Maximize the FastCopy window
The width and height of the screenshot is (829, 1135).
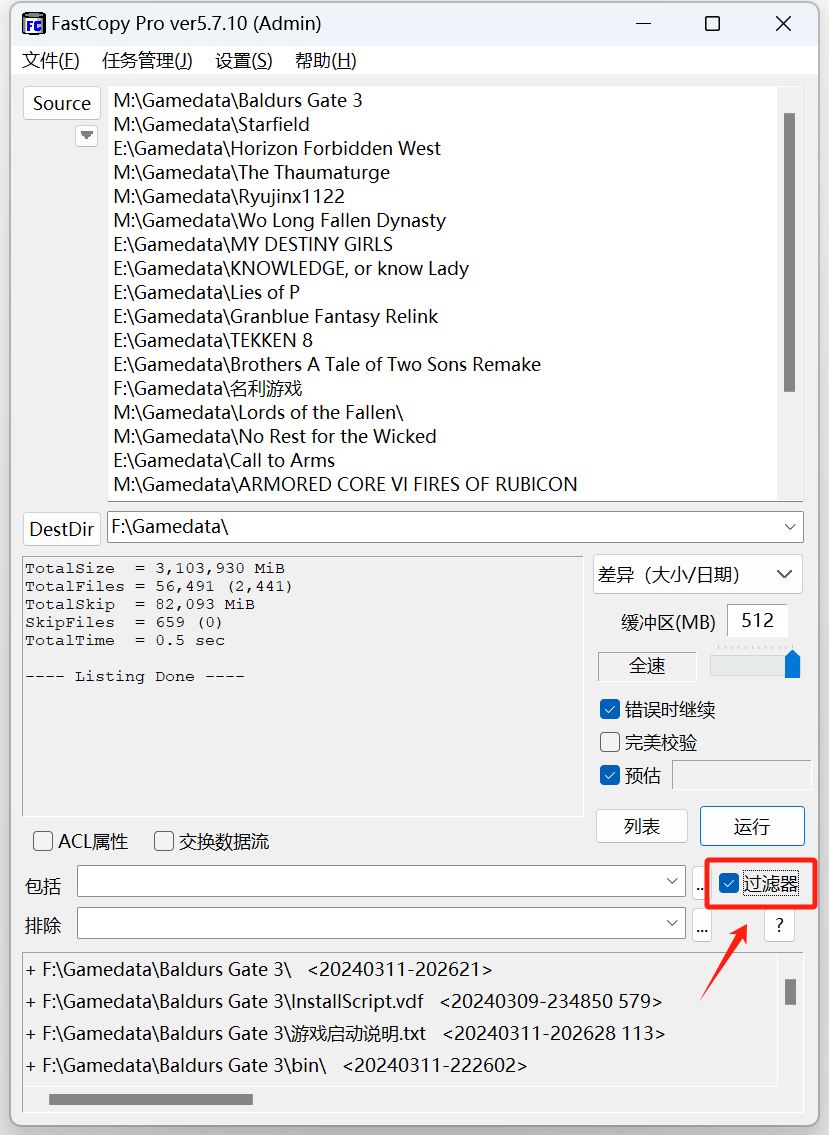pyautogui.click(x=712, y=24)
